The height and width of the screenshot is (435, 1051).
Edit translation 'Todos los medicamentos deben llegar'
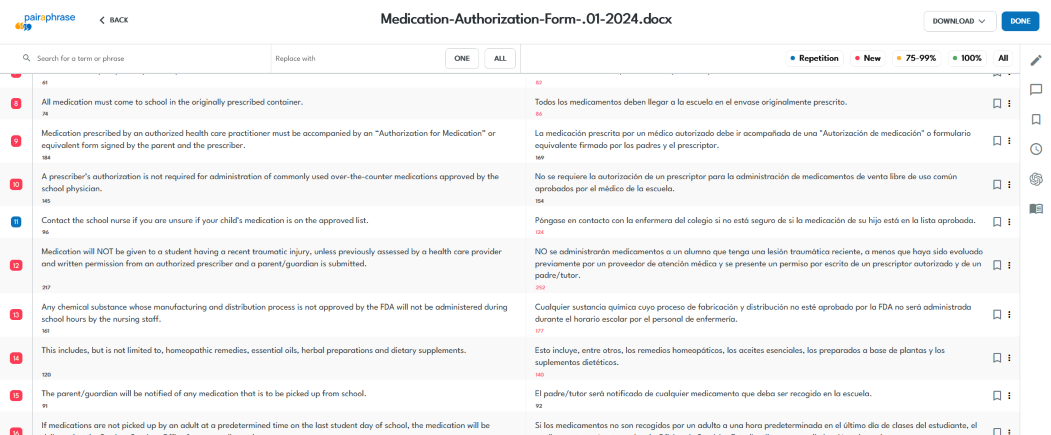[x=691, y=103]
